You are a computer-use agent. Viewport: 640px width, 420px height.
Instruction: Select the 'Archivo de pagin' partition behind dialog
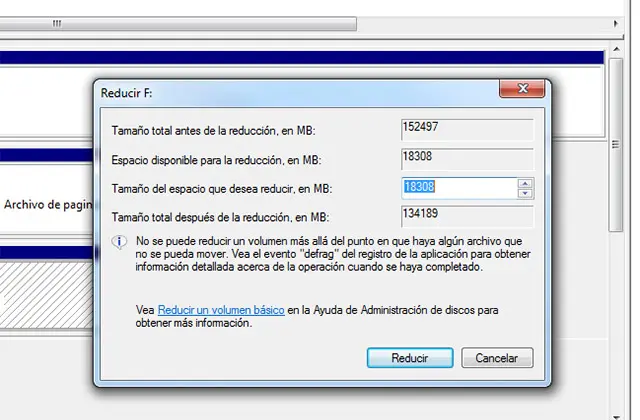click(45, 204)
